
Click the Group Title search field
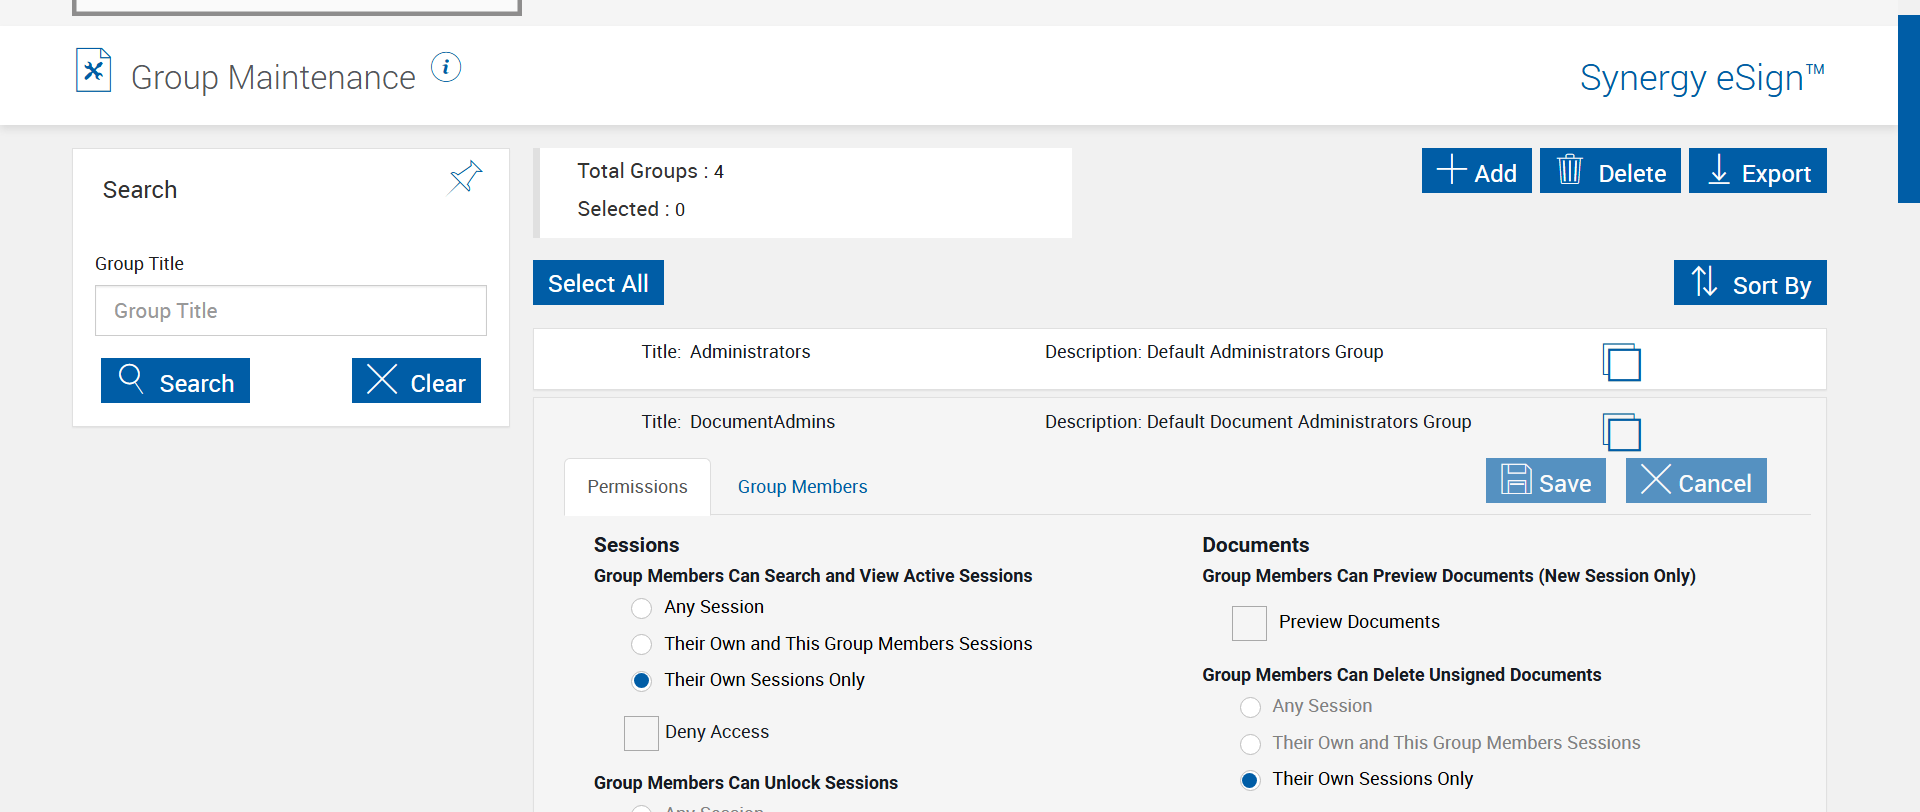coord(290,311)
